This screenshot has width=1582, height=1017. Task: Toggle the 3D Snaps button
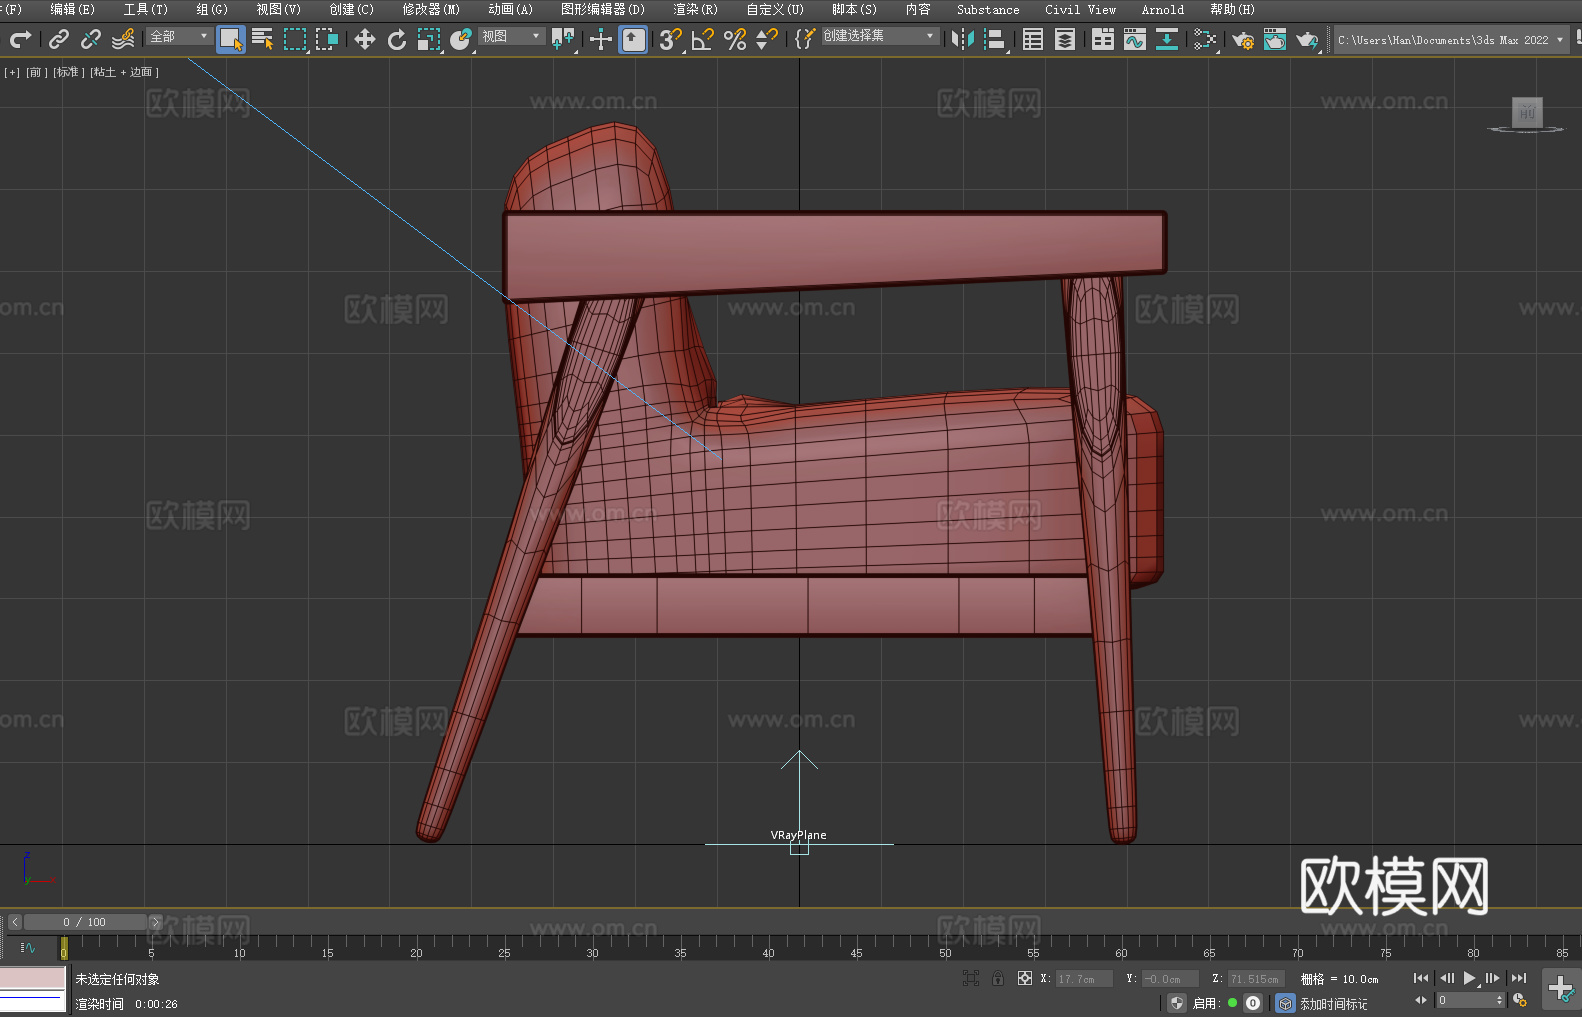pos(671,39)
